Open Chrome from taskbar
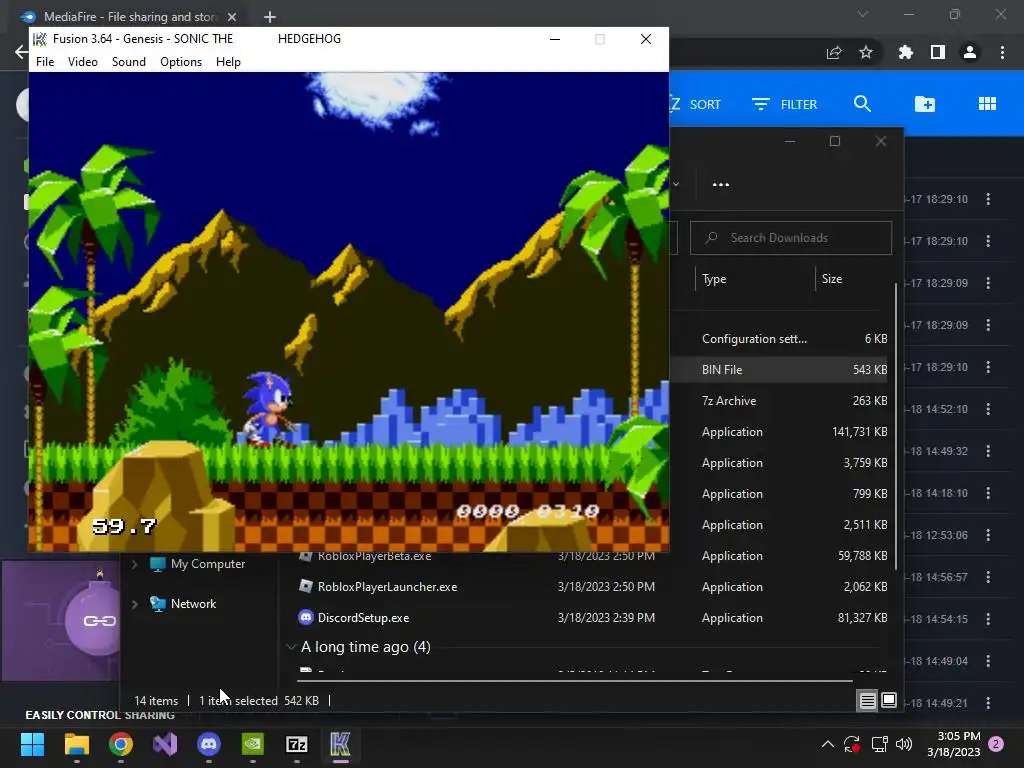Screen dimensions: 1024x768 [121, 744]
